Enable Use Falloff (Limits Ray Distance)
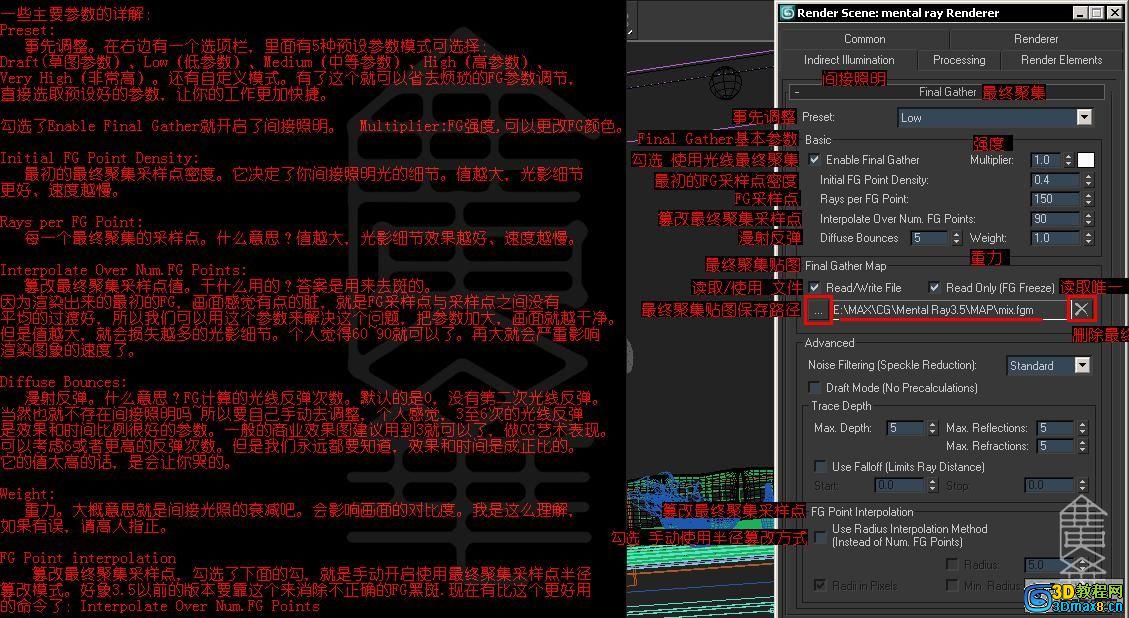Viewport: 1129px width, 618px height. pos(820,466)
